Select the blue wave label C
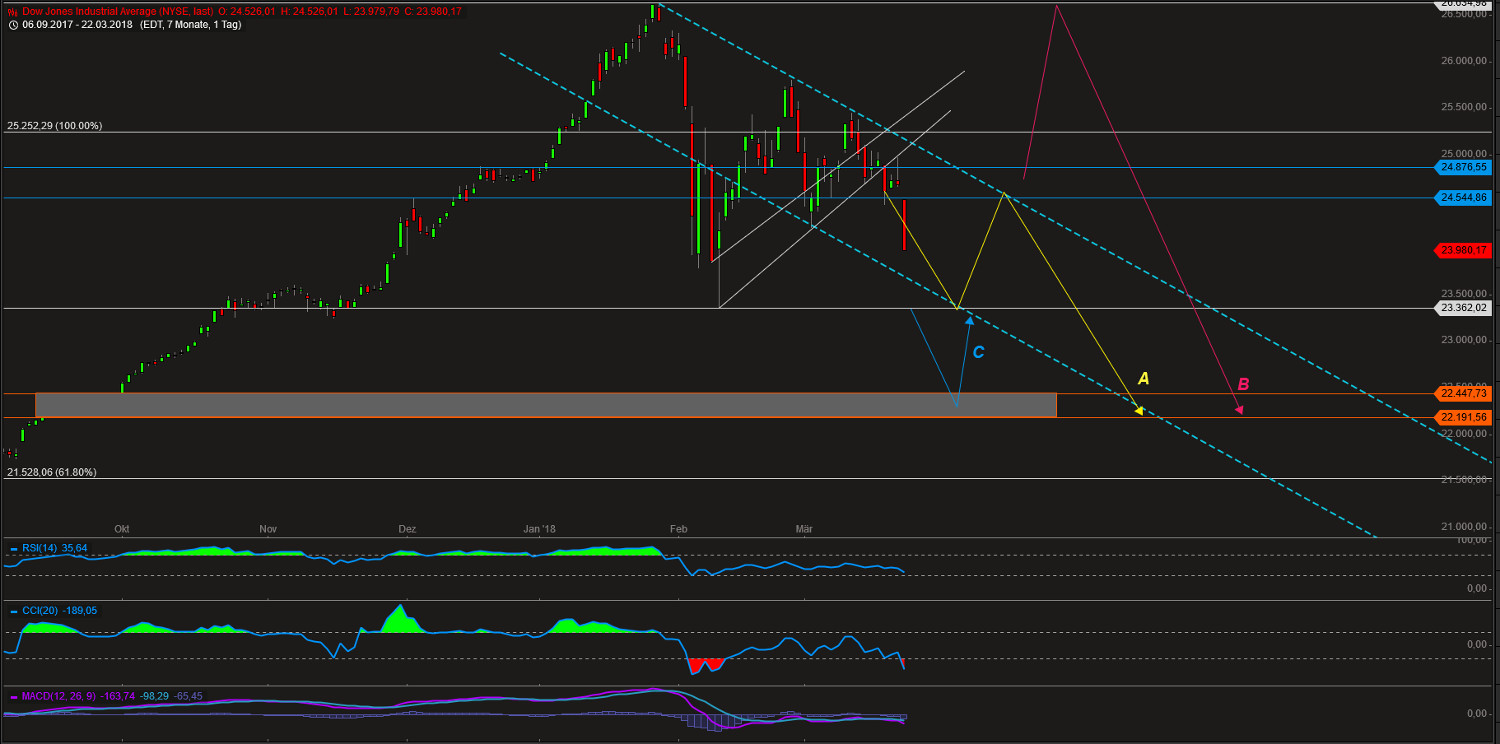 (977, 351)
